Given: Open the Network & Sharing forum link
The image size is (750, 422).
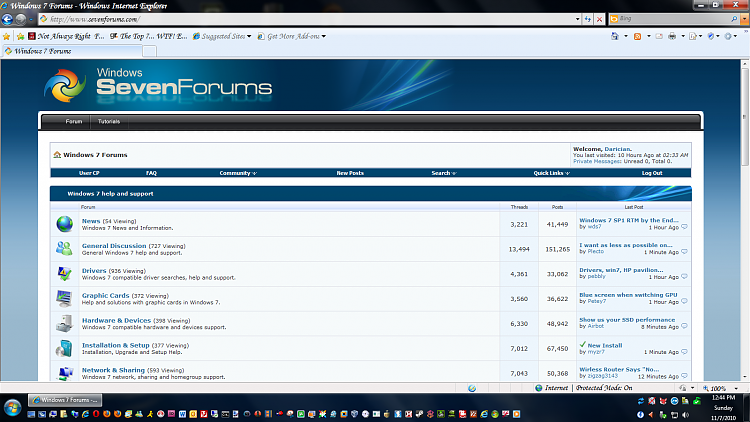Looking at the screenshot, I should tap(113, 370).
